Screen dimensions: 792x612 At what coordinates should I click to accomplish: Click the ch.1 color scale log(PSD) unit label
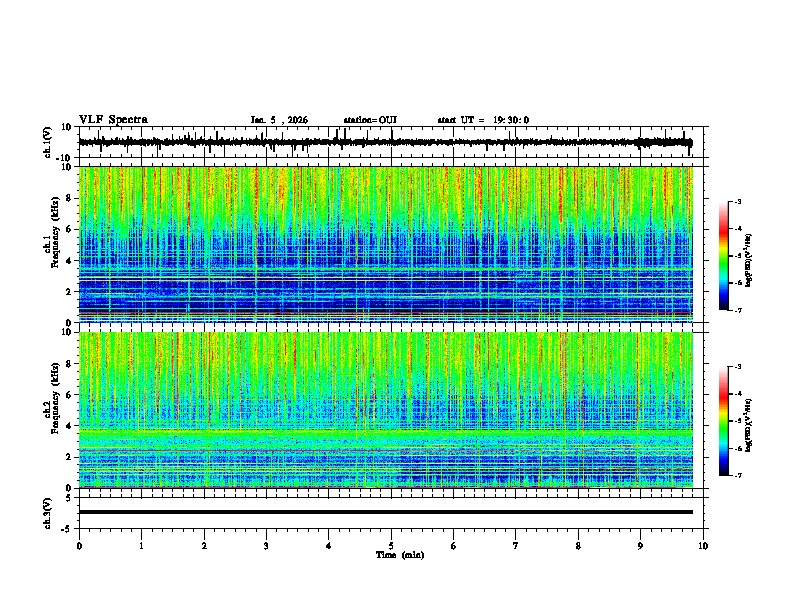[x=749, y=260]
